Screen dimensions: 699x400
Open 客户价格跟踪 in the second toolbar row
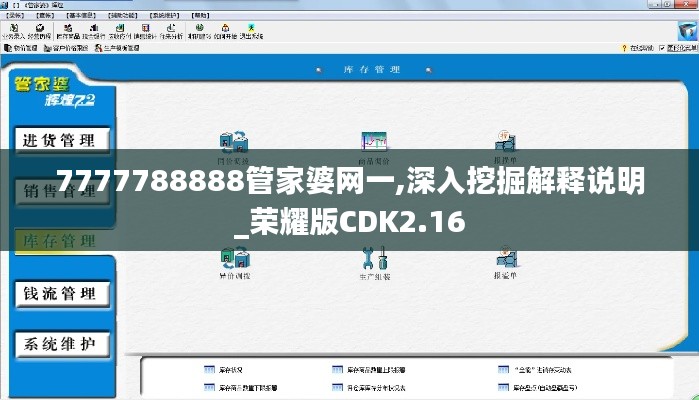[66, 48]
